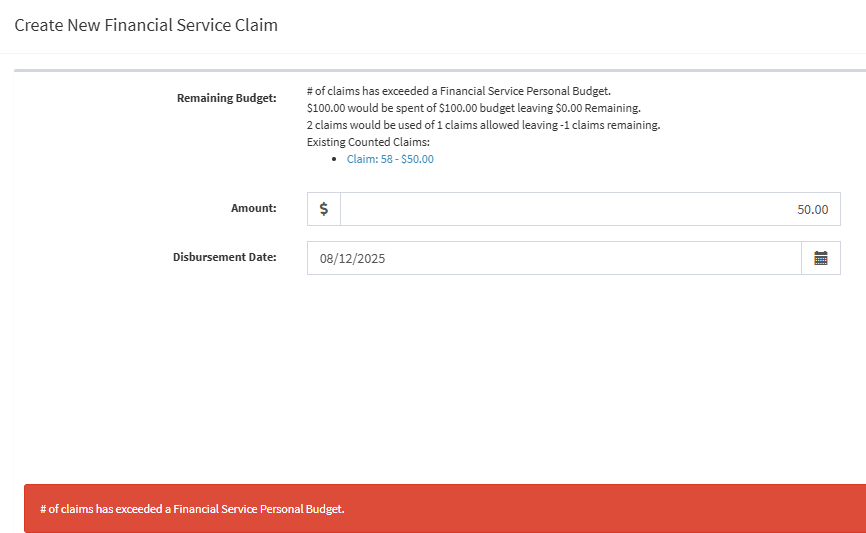Click the Existing Counted Claims text

point(367,142)
